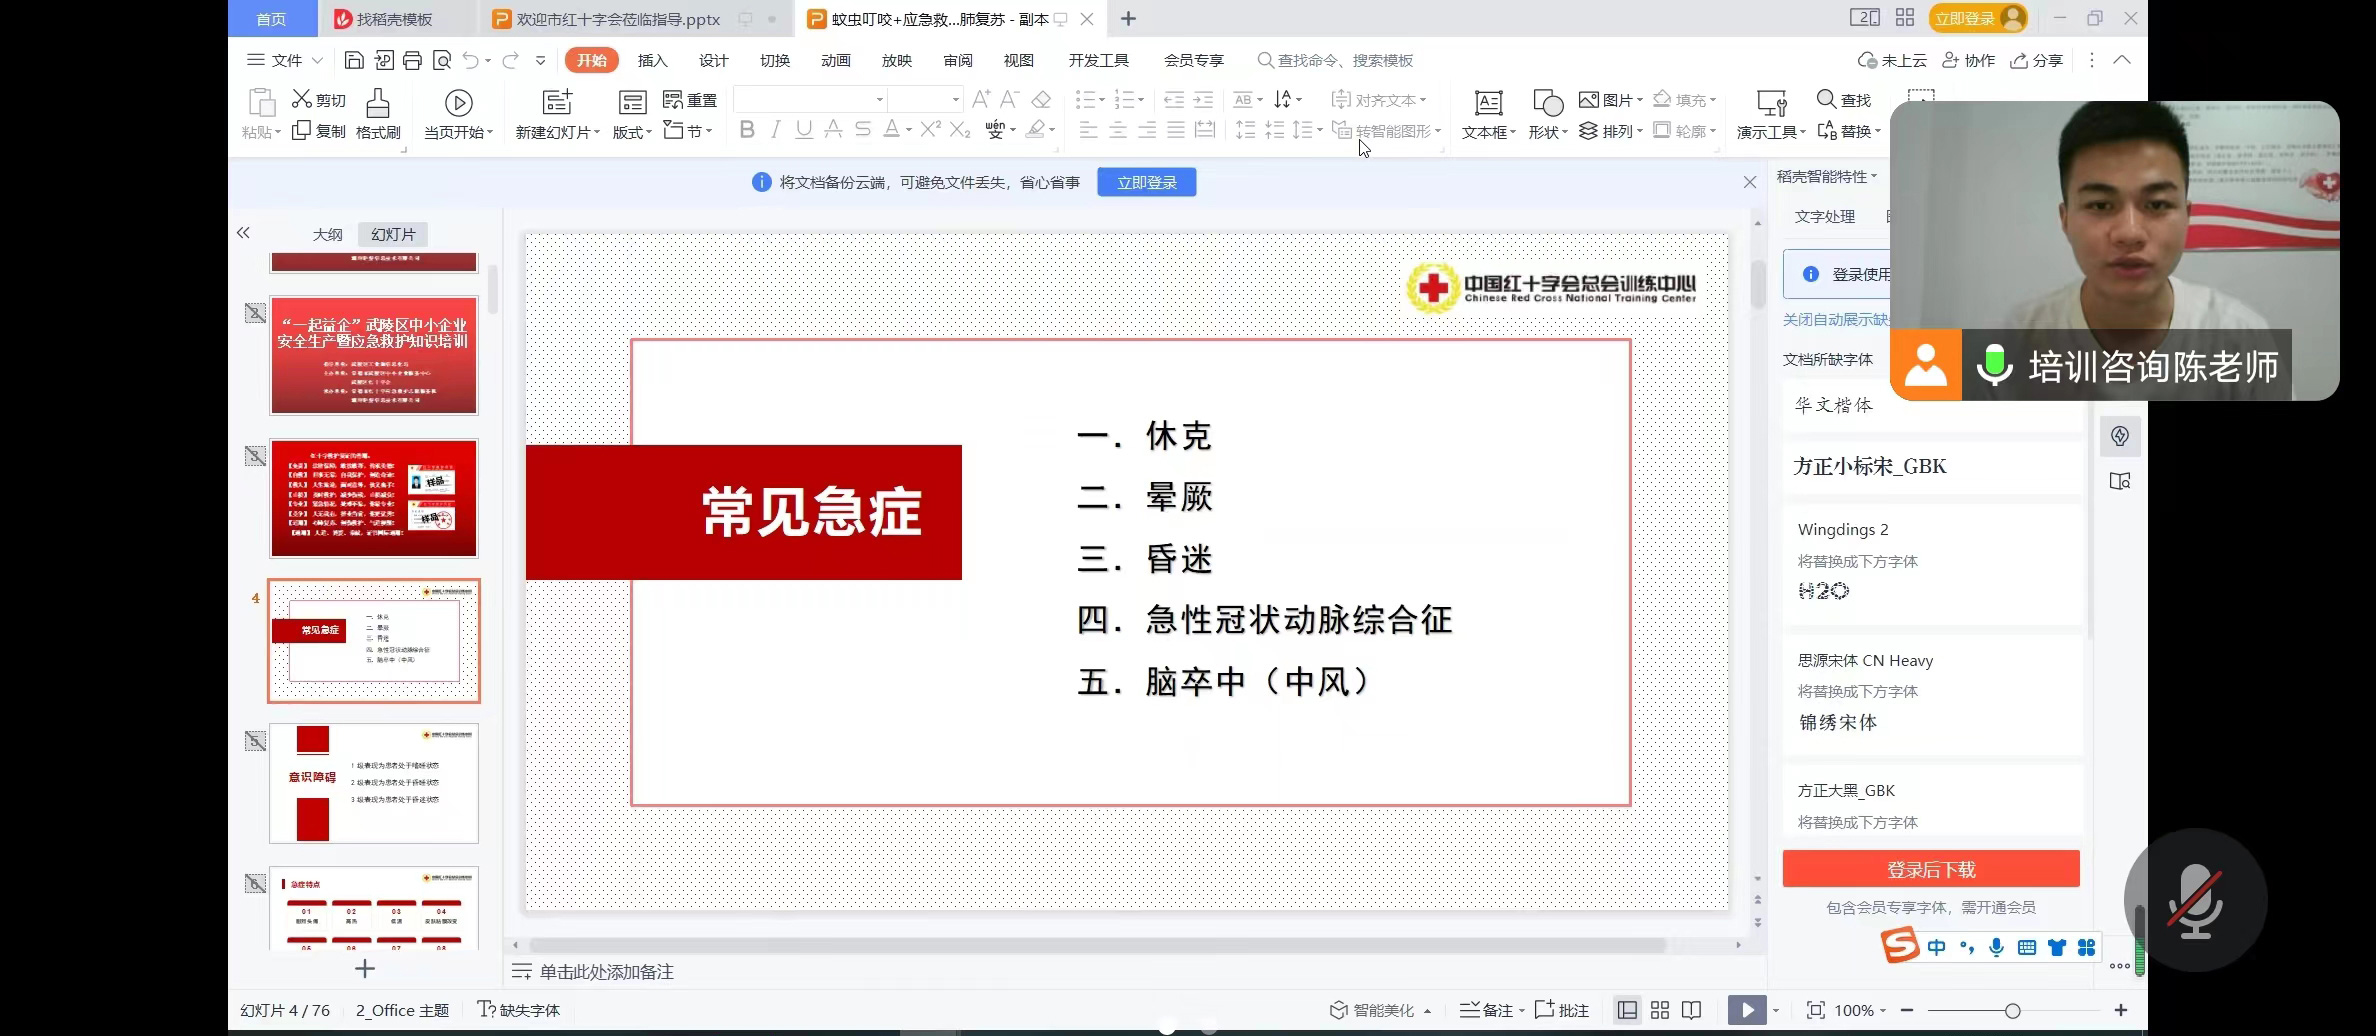Open the Shapes (形状) tool

pos(1547,103)
